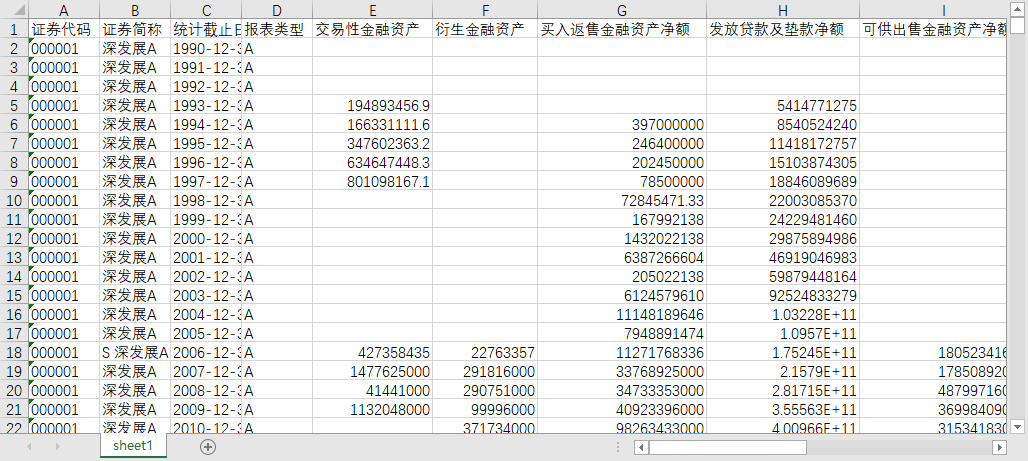Select date cell 2006-12-3
1028x461 pixels.
coord(206,352)
